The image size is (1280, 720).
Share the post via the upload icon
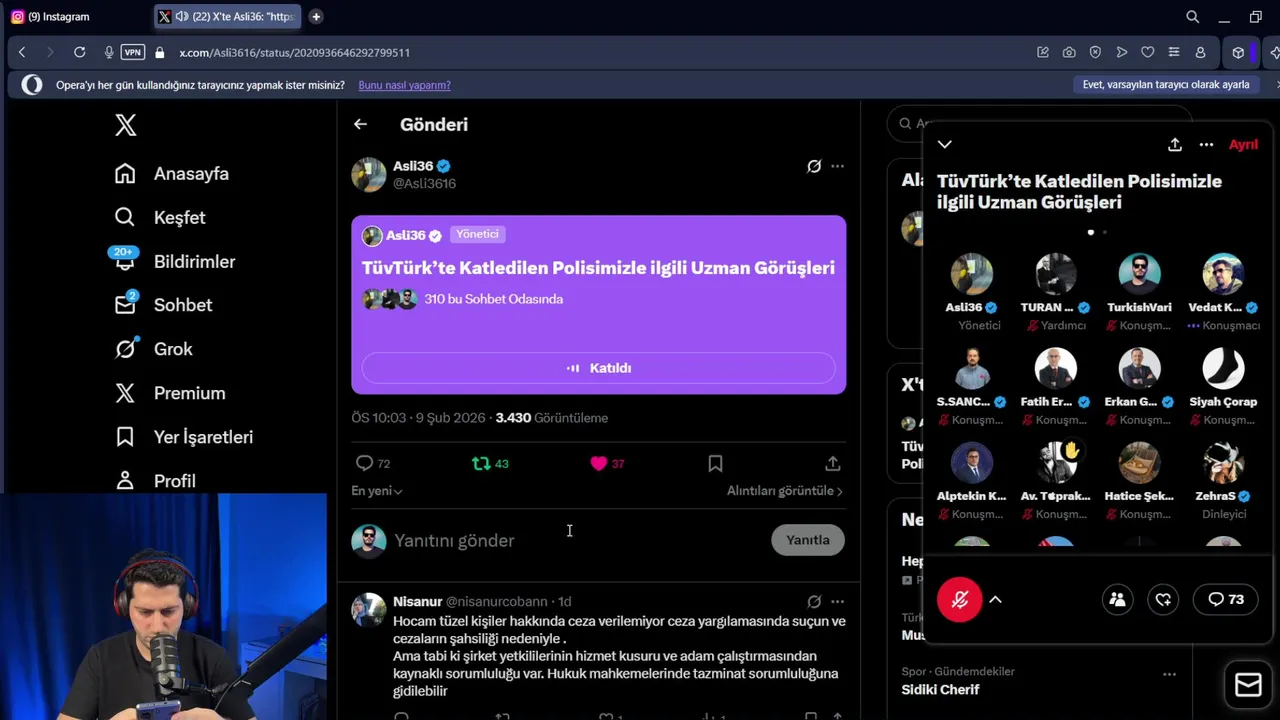click(x=832, y=463)
